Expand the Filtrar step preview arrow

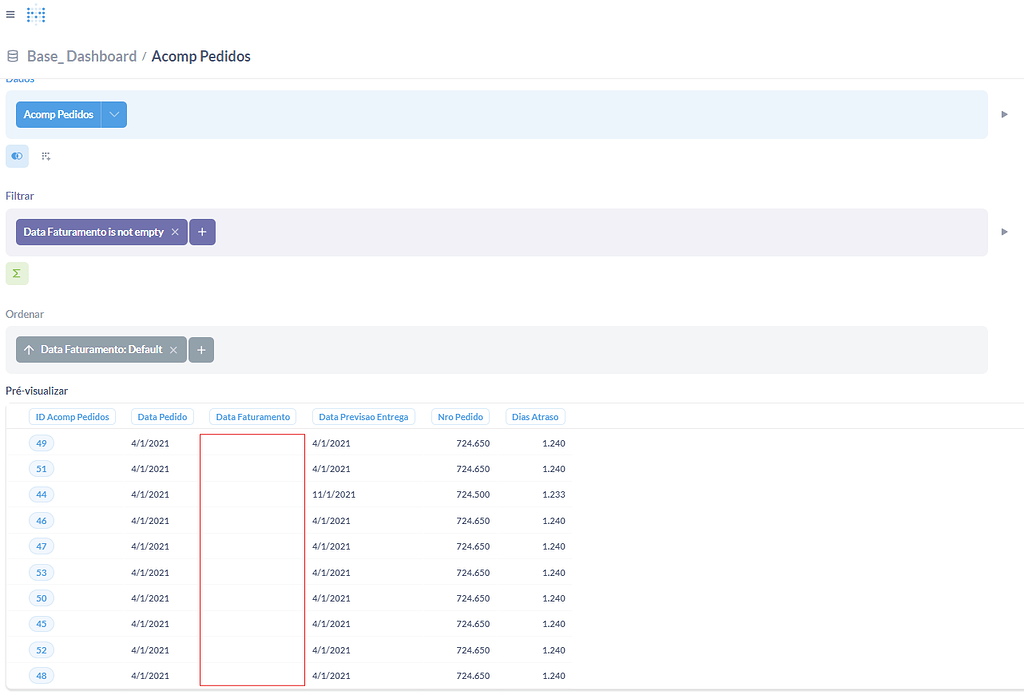tap(1004, 231)
